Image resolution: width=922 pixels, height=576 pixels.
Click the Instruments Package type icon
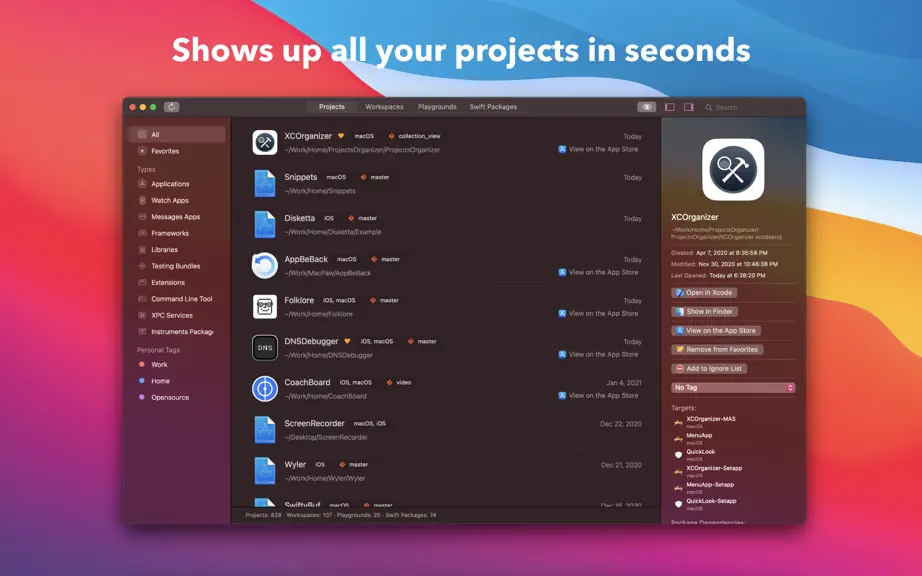(142, 332)
